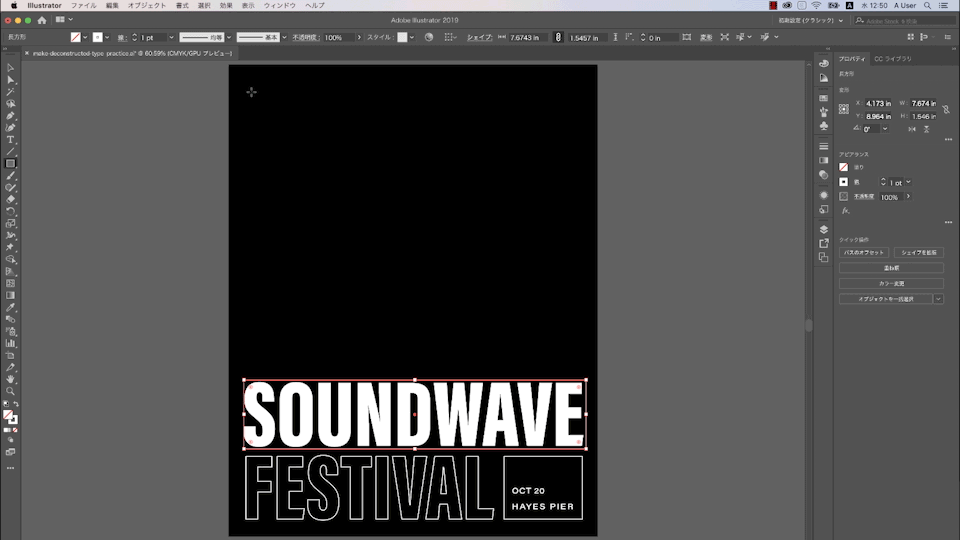Image resolution: width=960 pixels, height=540 pixels.
Task: Set the reference point in Transform grid
Action: pos(844,109)
